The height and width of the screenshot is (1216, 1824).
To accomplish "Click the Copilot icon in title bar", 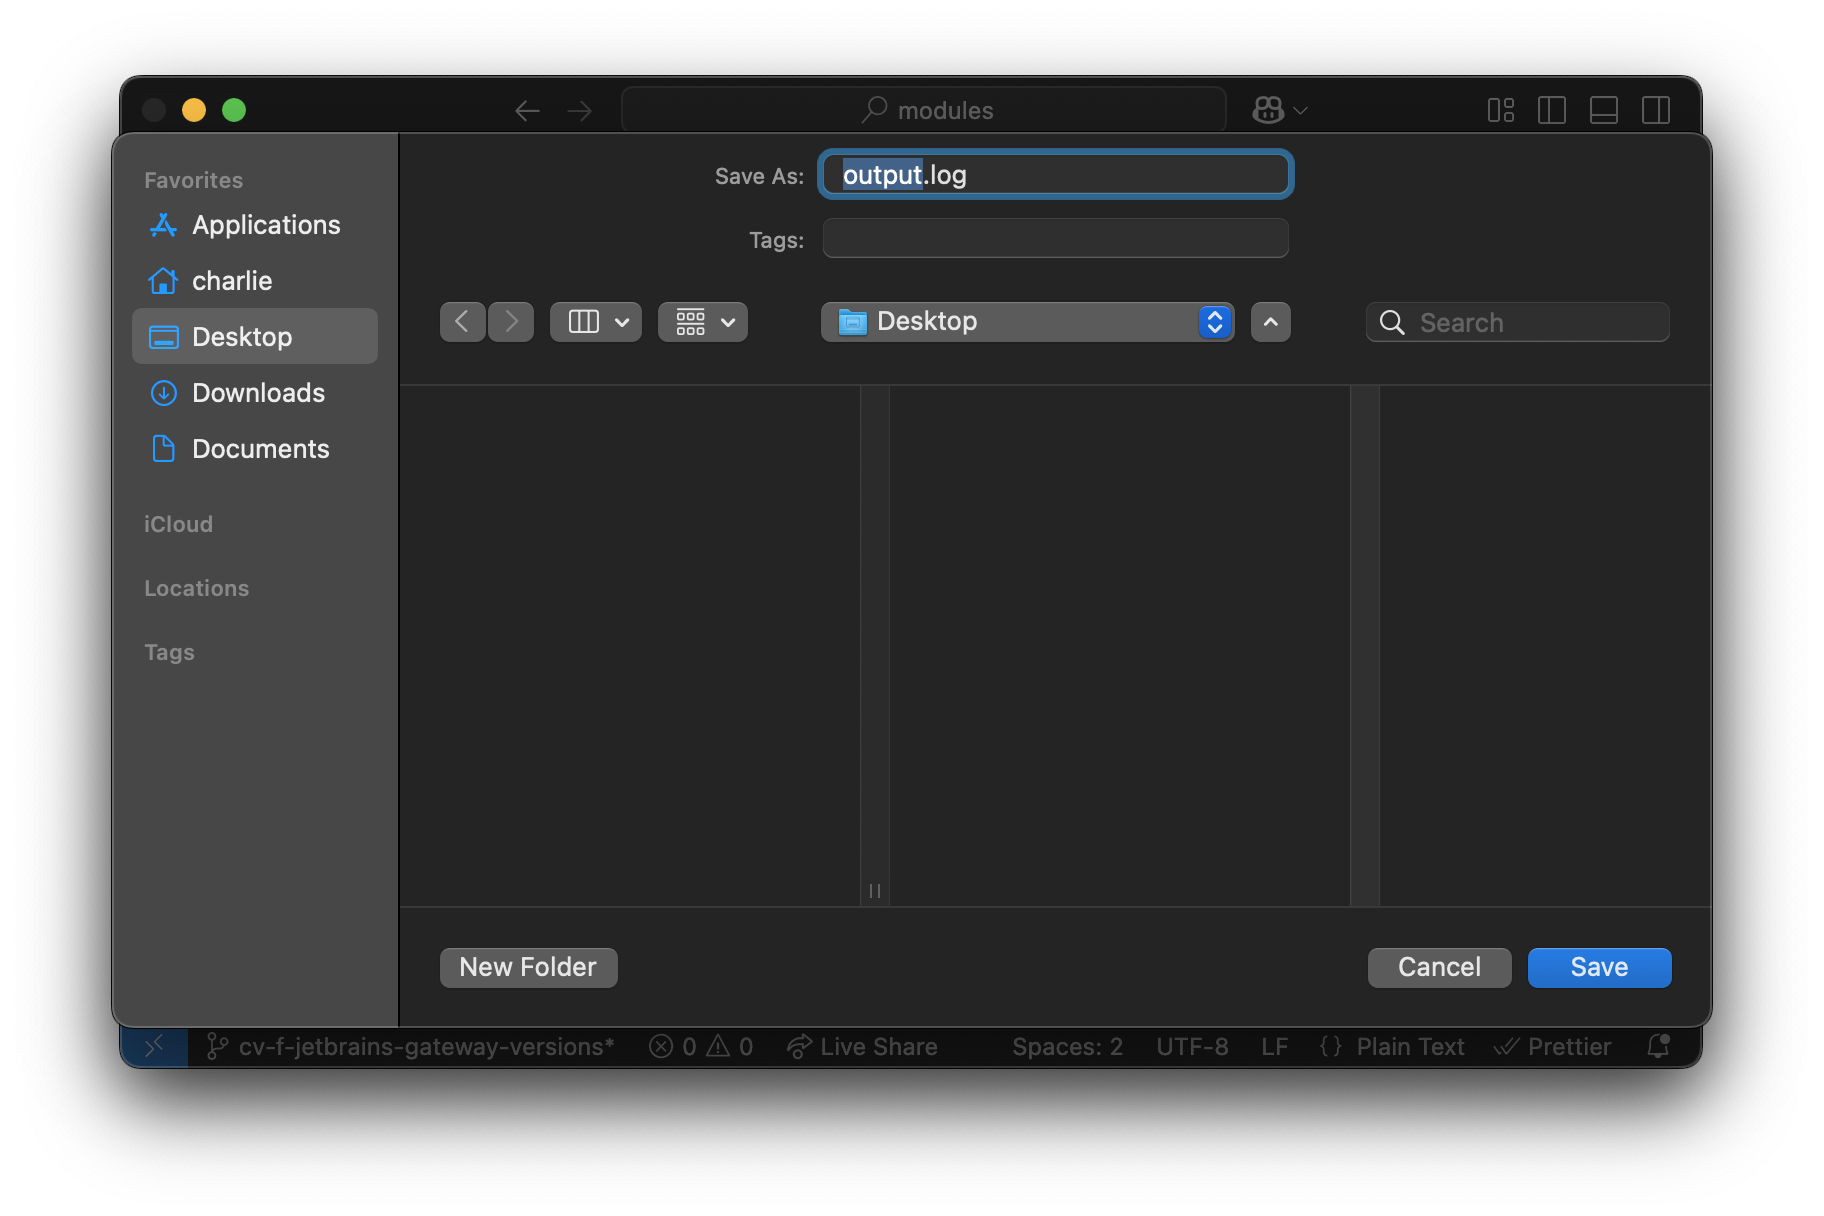I will (x=1268, y=110).
